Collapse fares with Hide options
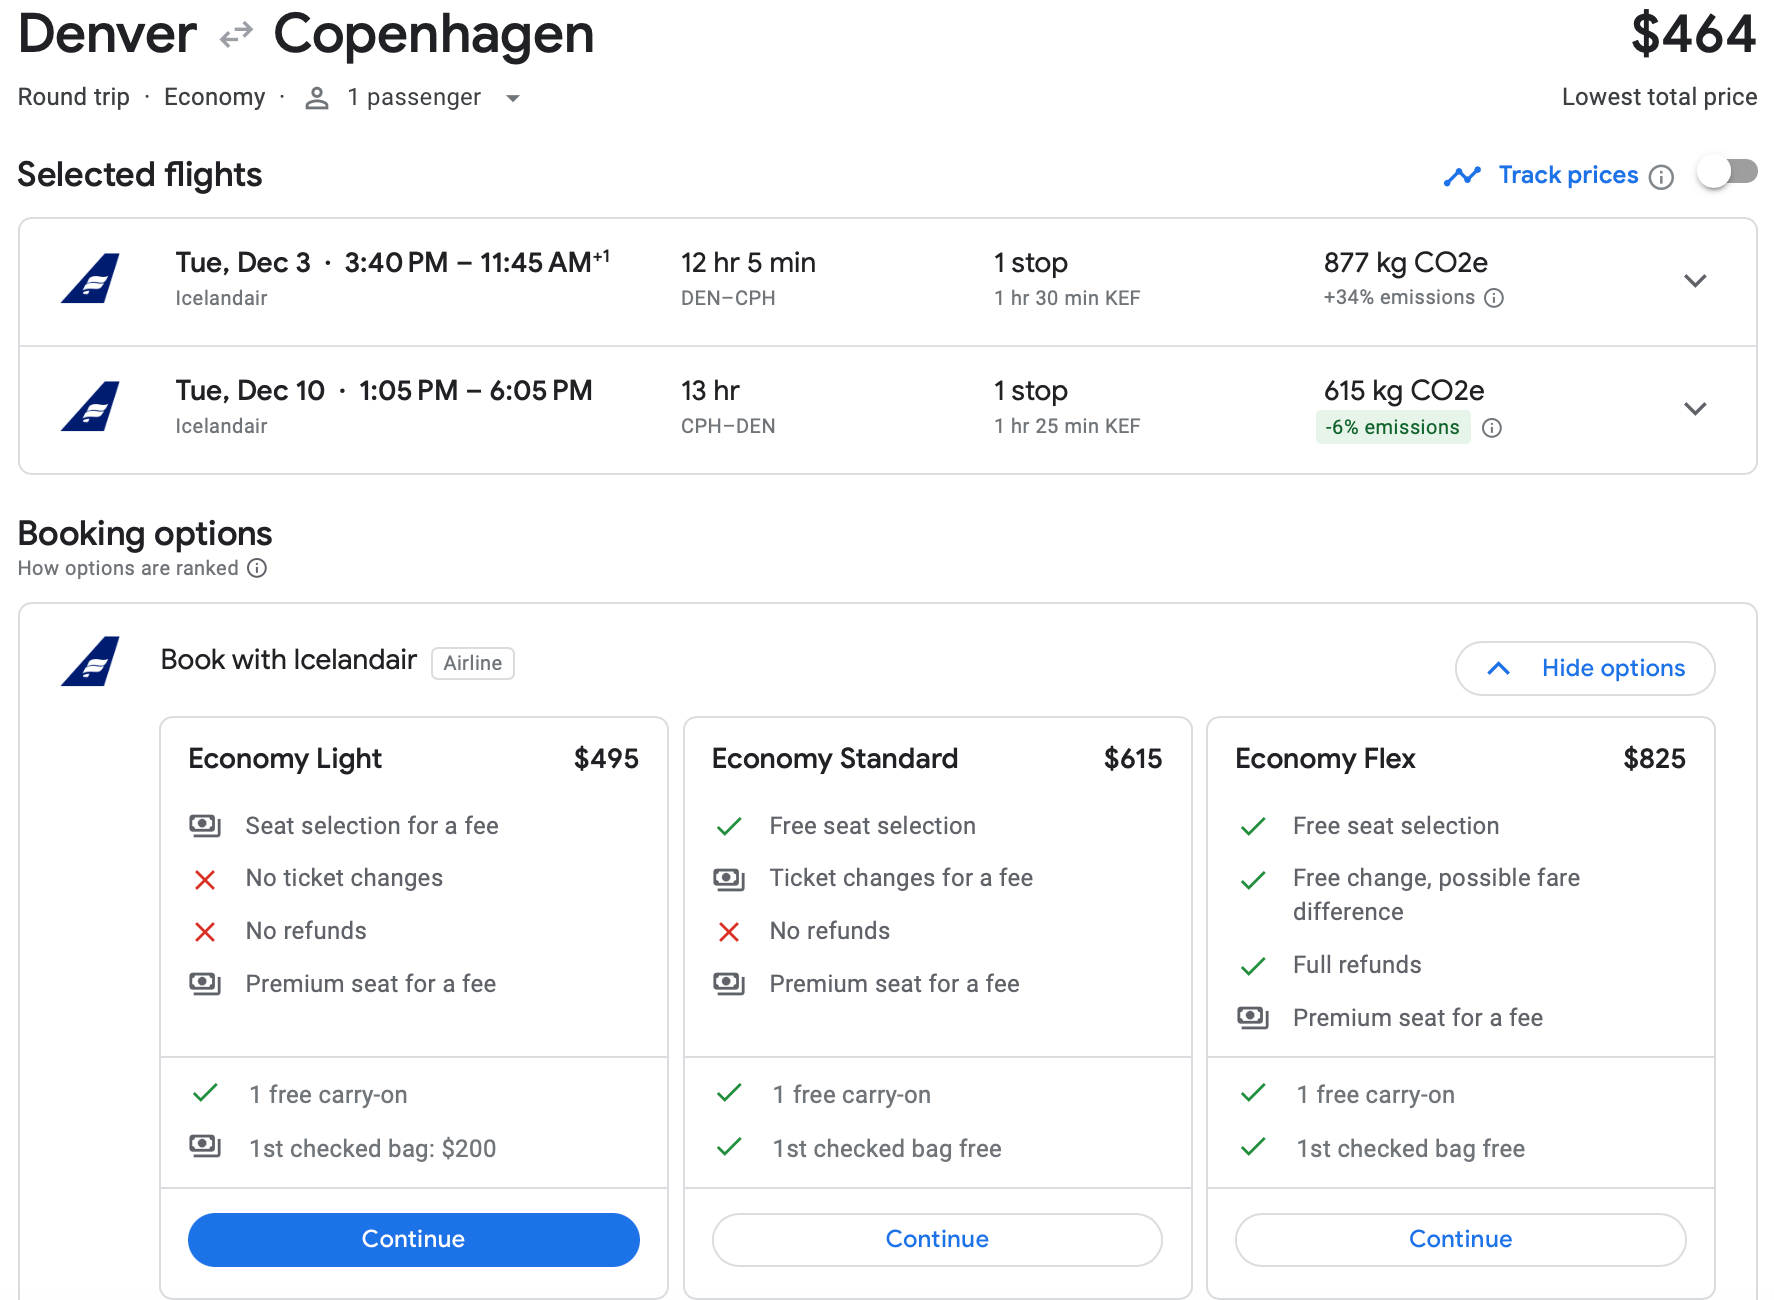Image resolution: width=1774 pixels, height=1300 pixels. 1585,668
